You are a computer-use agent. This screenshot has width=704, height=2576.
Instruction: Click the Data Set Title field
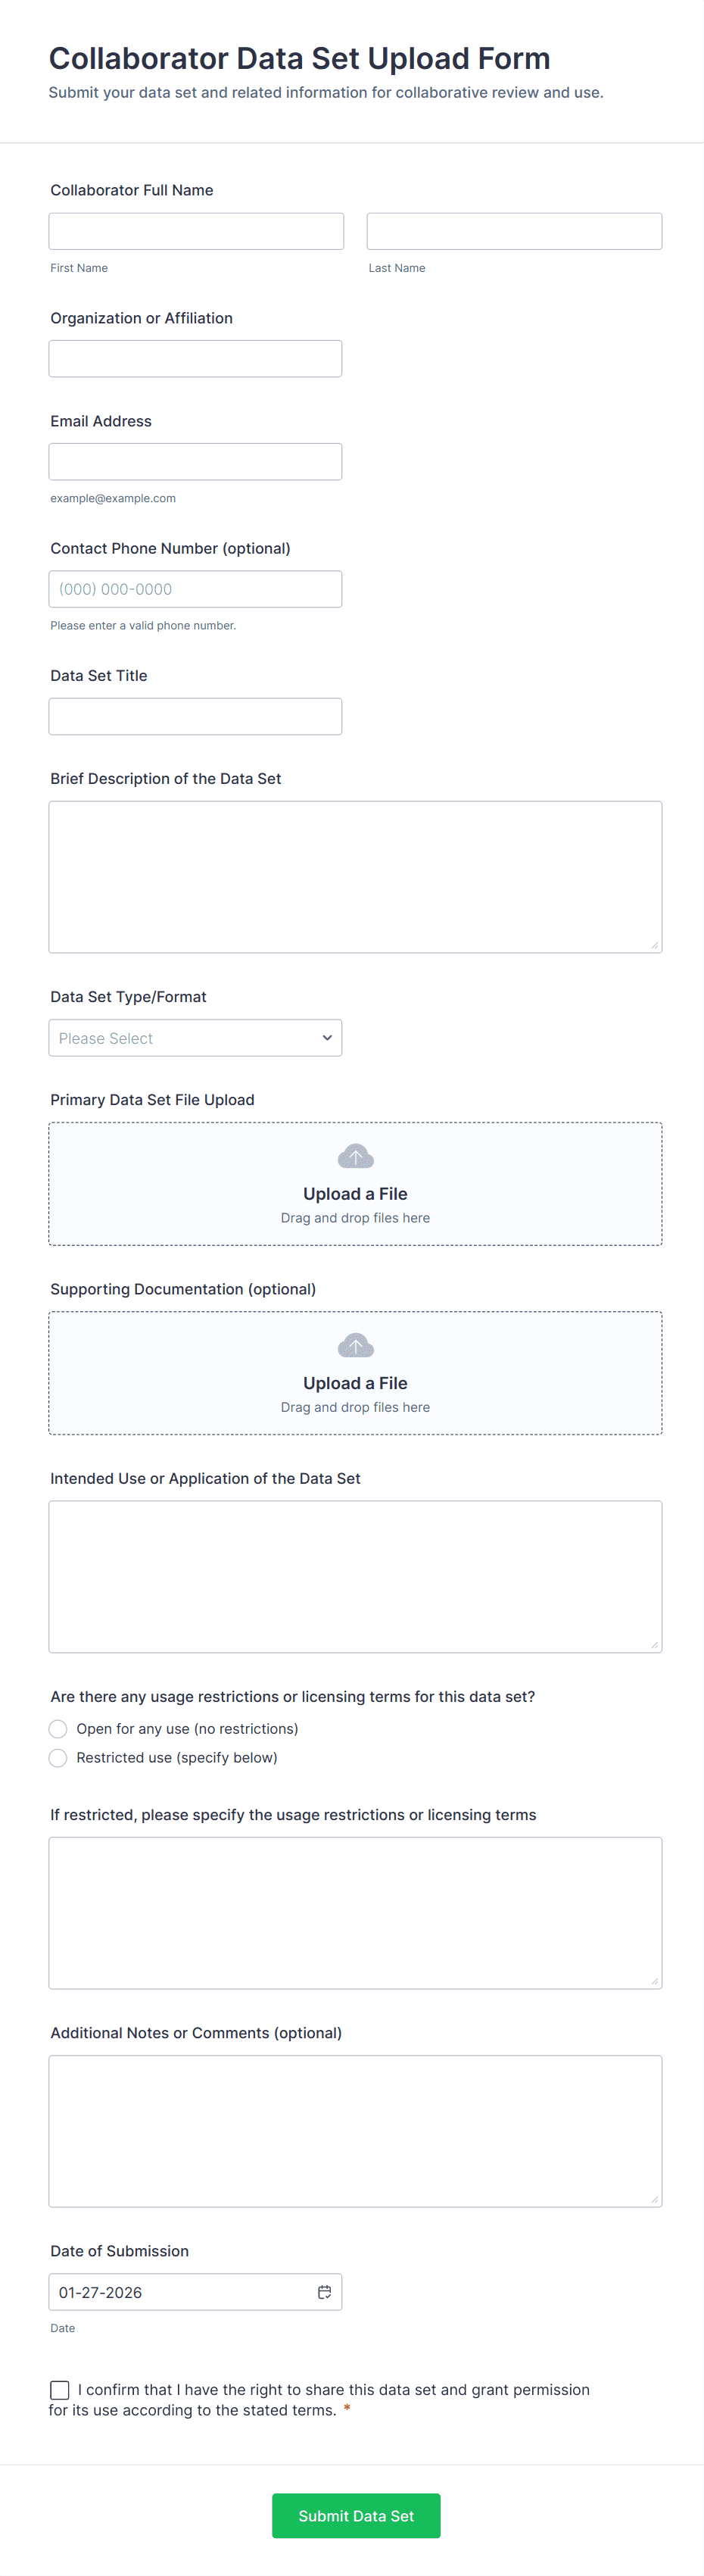(195, 717)
